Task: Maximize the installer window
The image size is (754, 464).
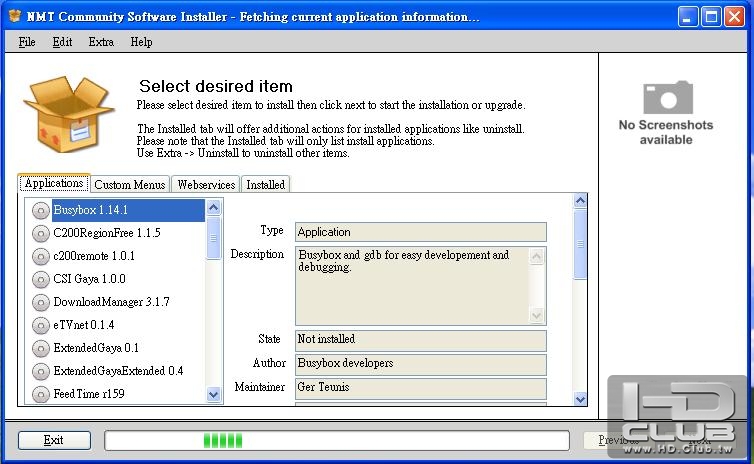Action: click(x=711, y=17)
